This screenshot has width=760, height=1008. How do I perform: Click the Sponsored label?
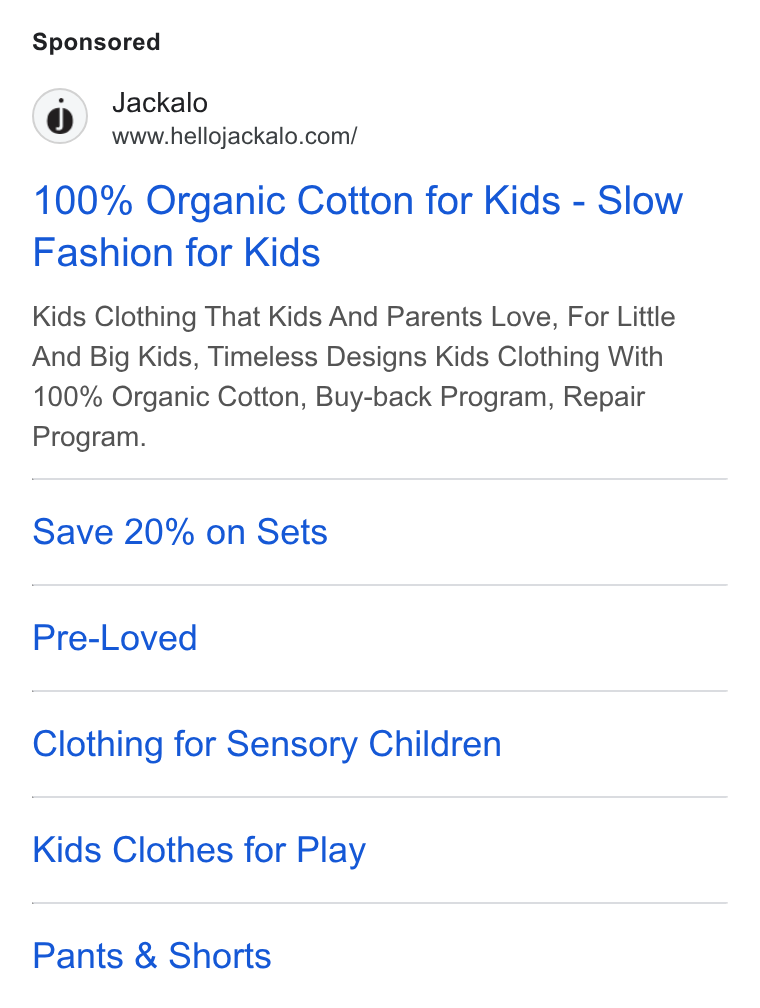(x=96, y=42)
